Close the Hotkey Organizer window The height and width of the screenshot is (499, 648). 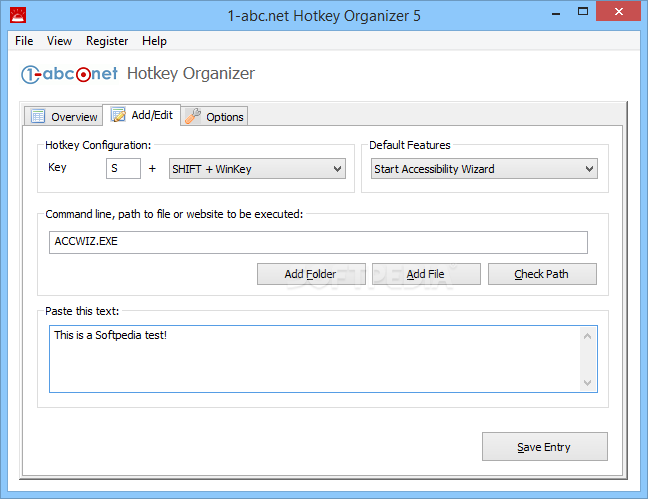click(x=619, y=12)
